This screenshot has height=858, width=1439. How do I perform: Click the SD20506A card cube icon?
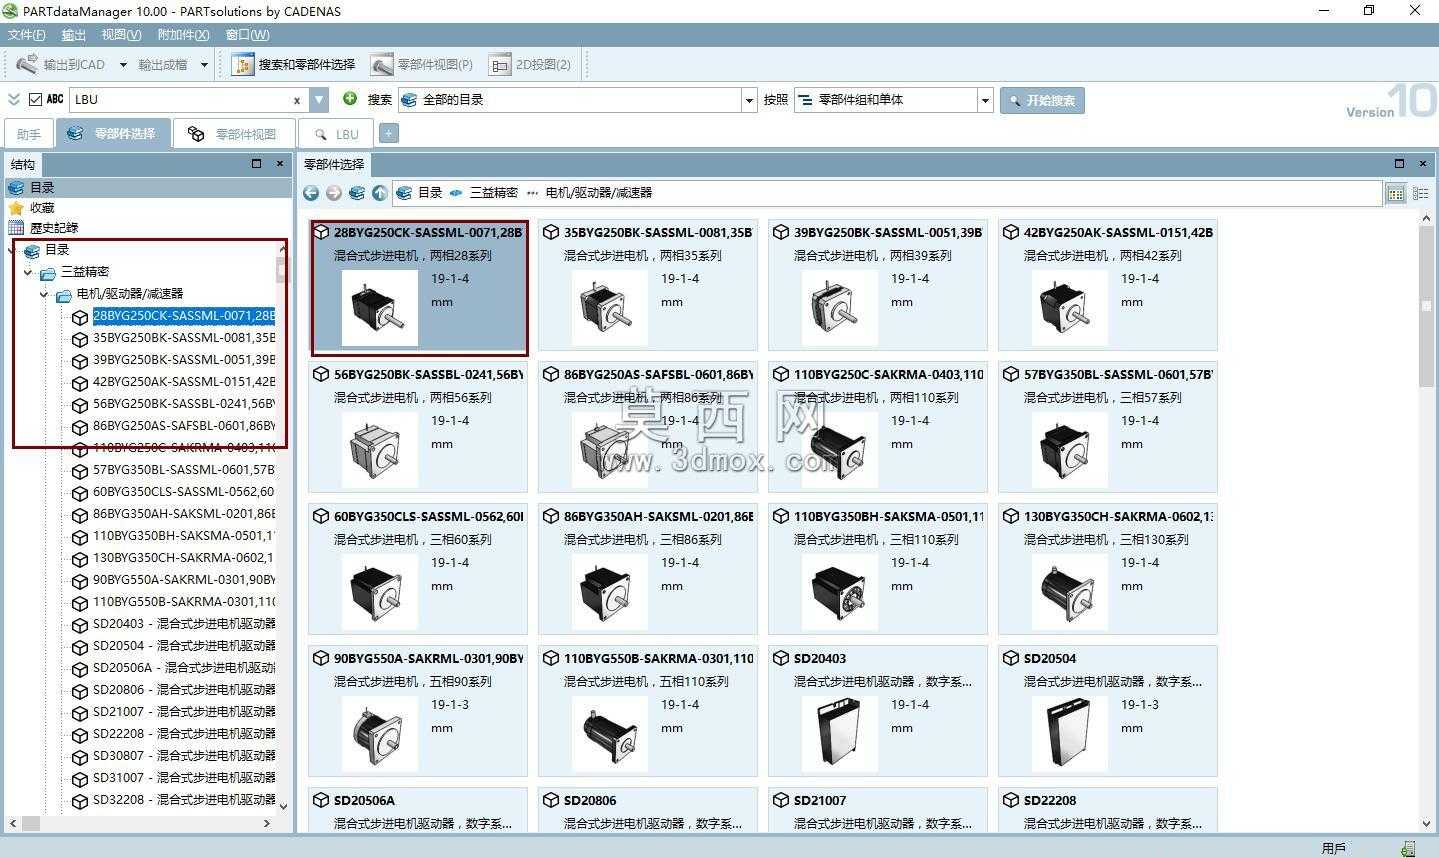click(321, 800)
